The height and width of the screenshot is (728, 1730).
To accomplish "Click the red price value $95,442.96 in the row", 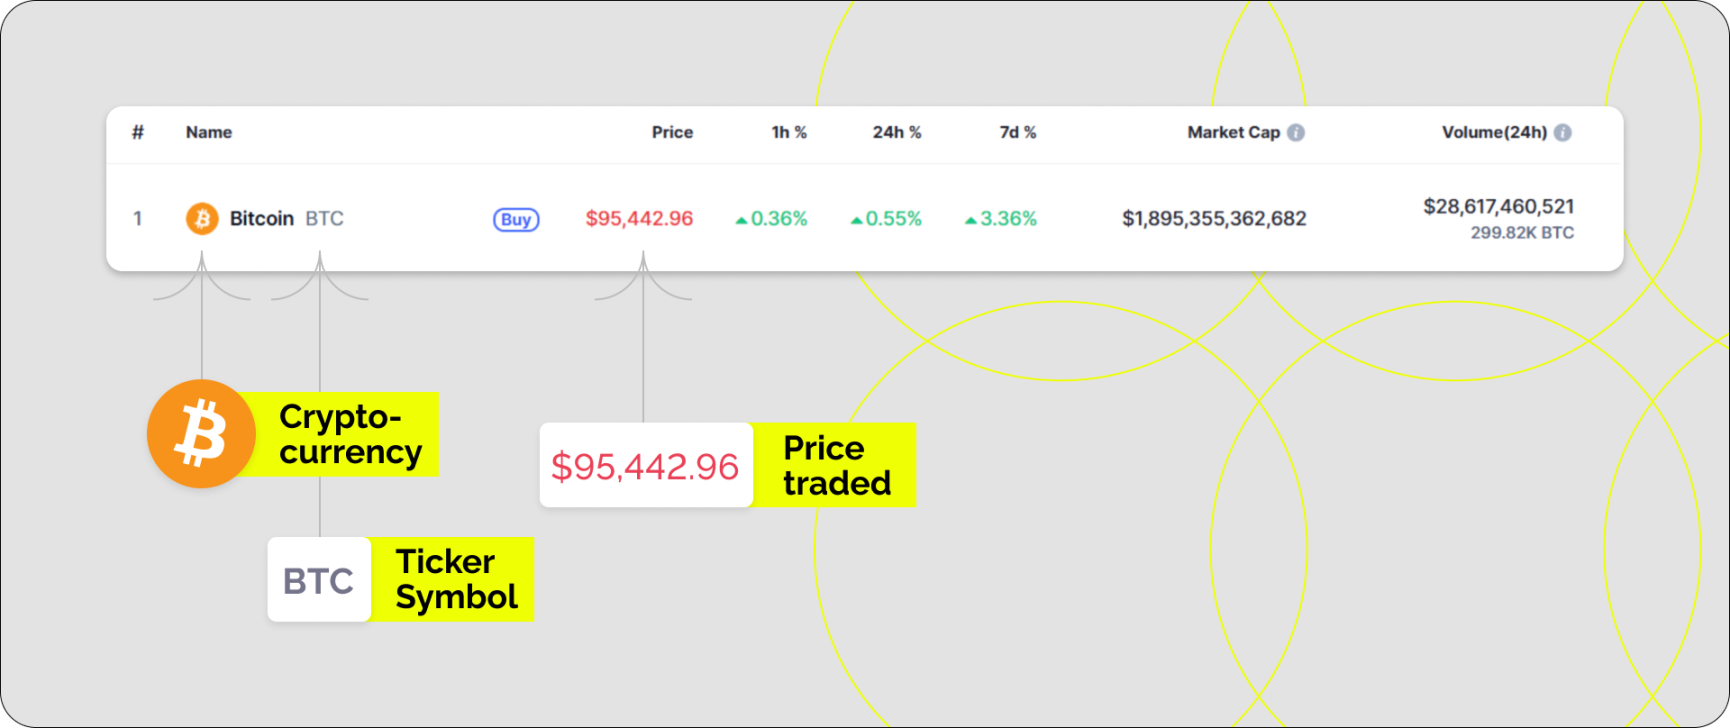I will pos(638,218).
